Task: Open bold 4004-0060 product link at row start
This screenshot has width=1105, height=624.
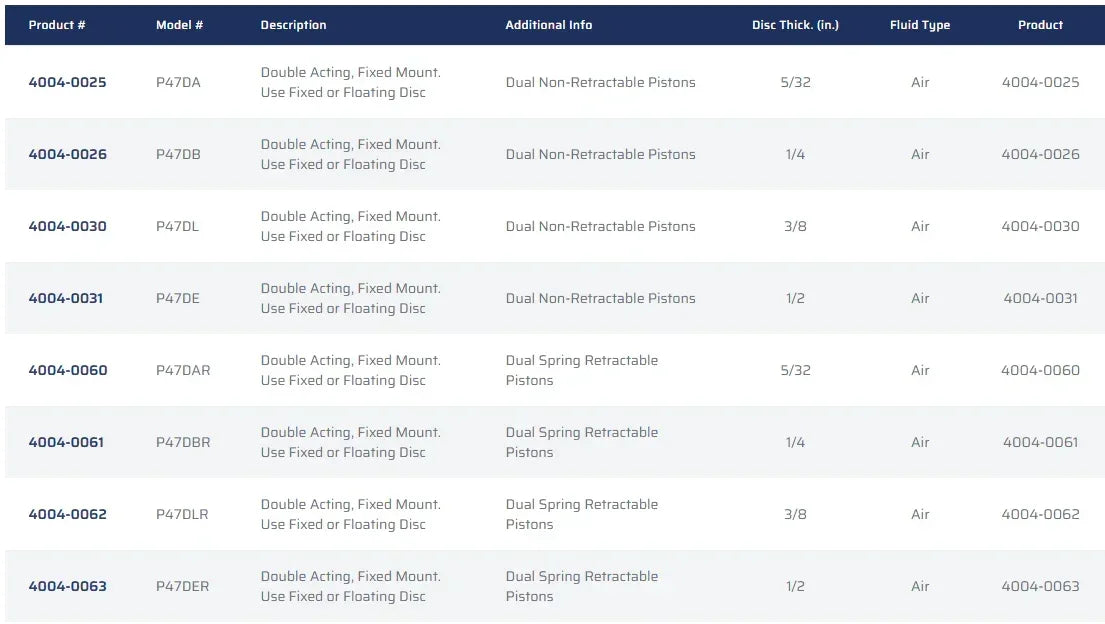Action: coord(67,370)
